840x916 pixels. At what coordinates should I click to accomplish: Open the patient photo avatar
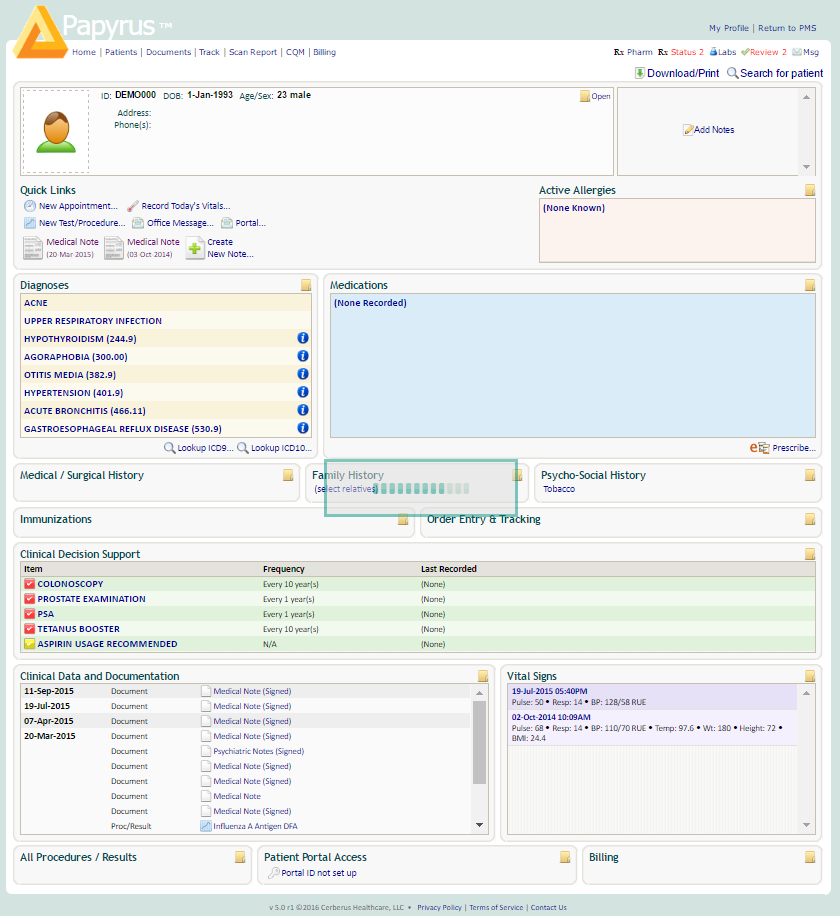56,132
